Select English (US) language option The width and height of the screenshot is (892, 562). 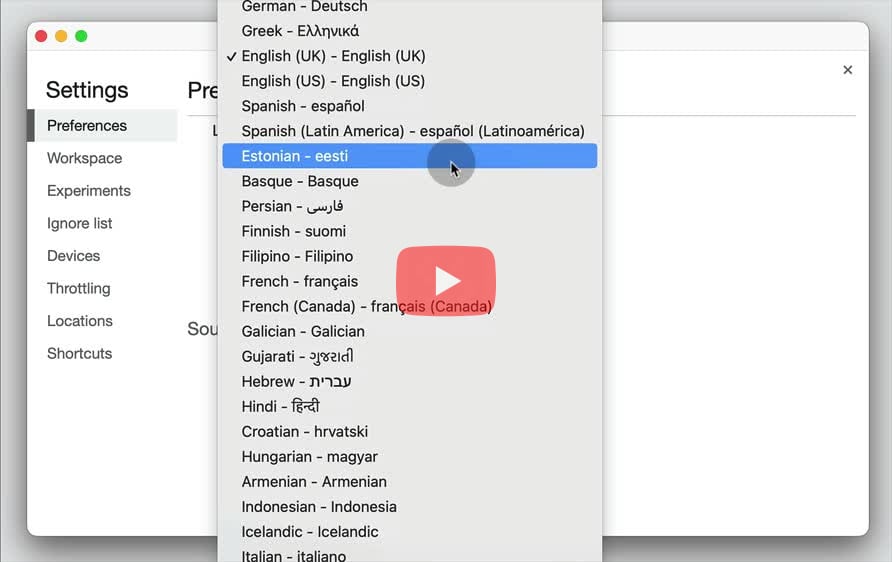coord(410,81)
